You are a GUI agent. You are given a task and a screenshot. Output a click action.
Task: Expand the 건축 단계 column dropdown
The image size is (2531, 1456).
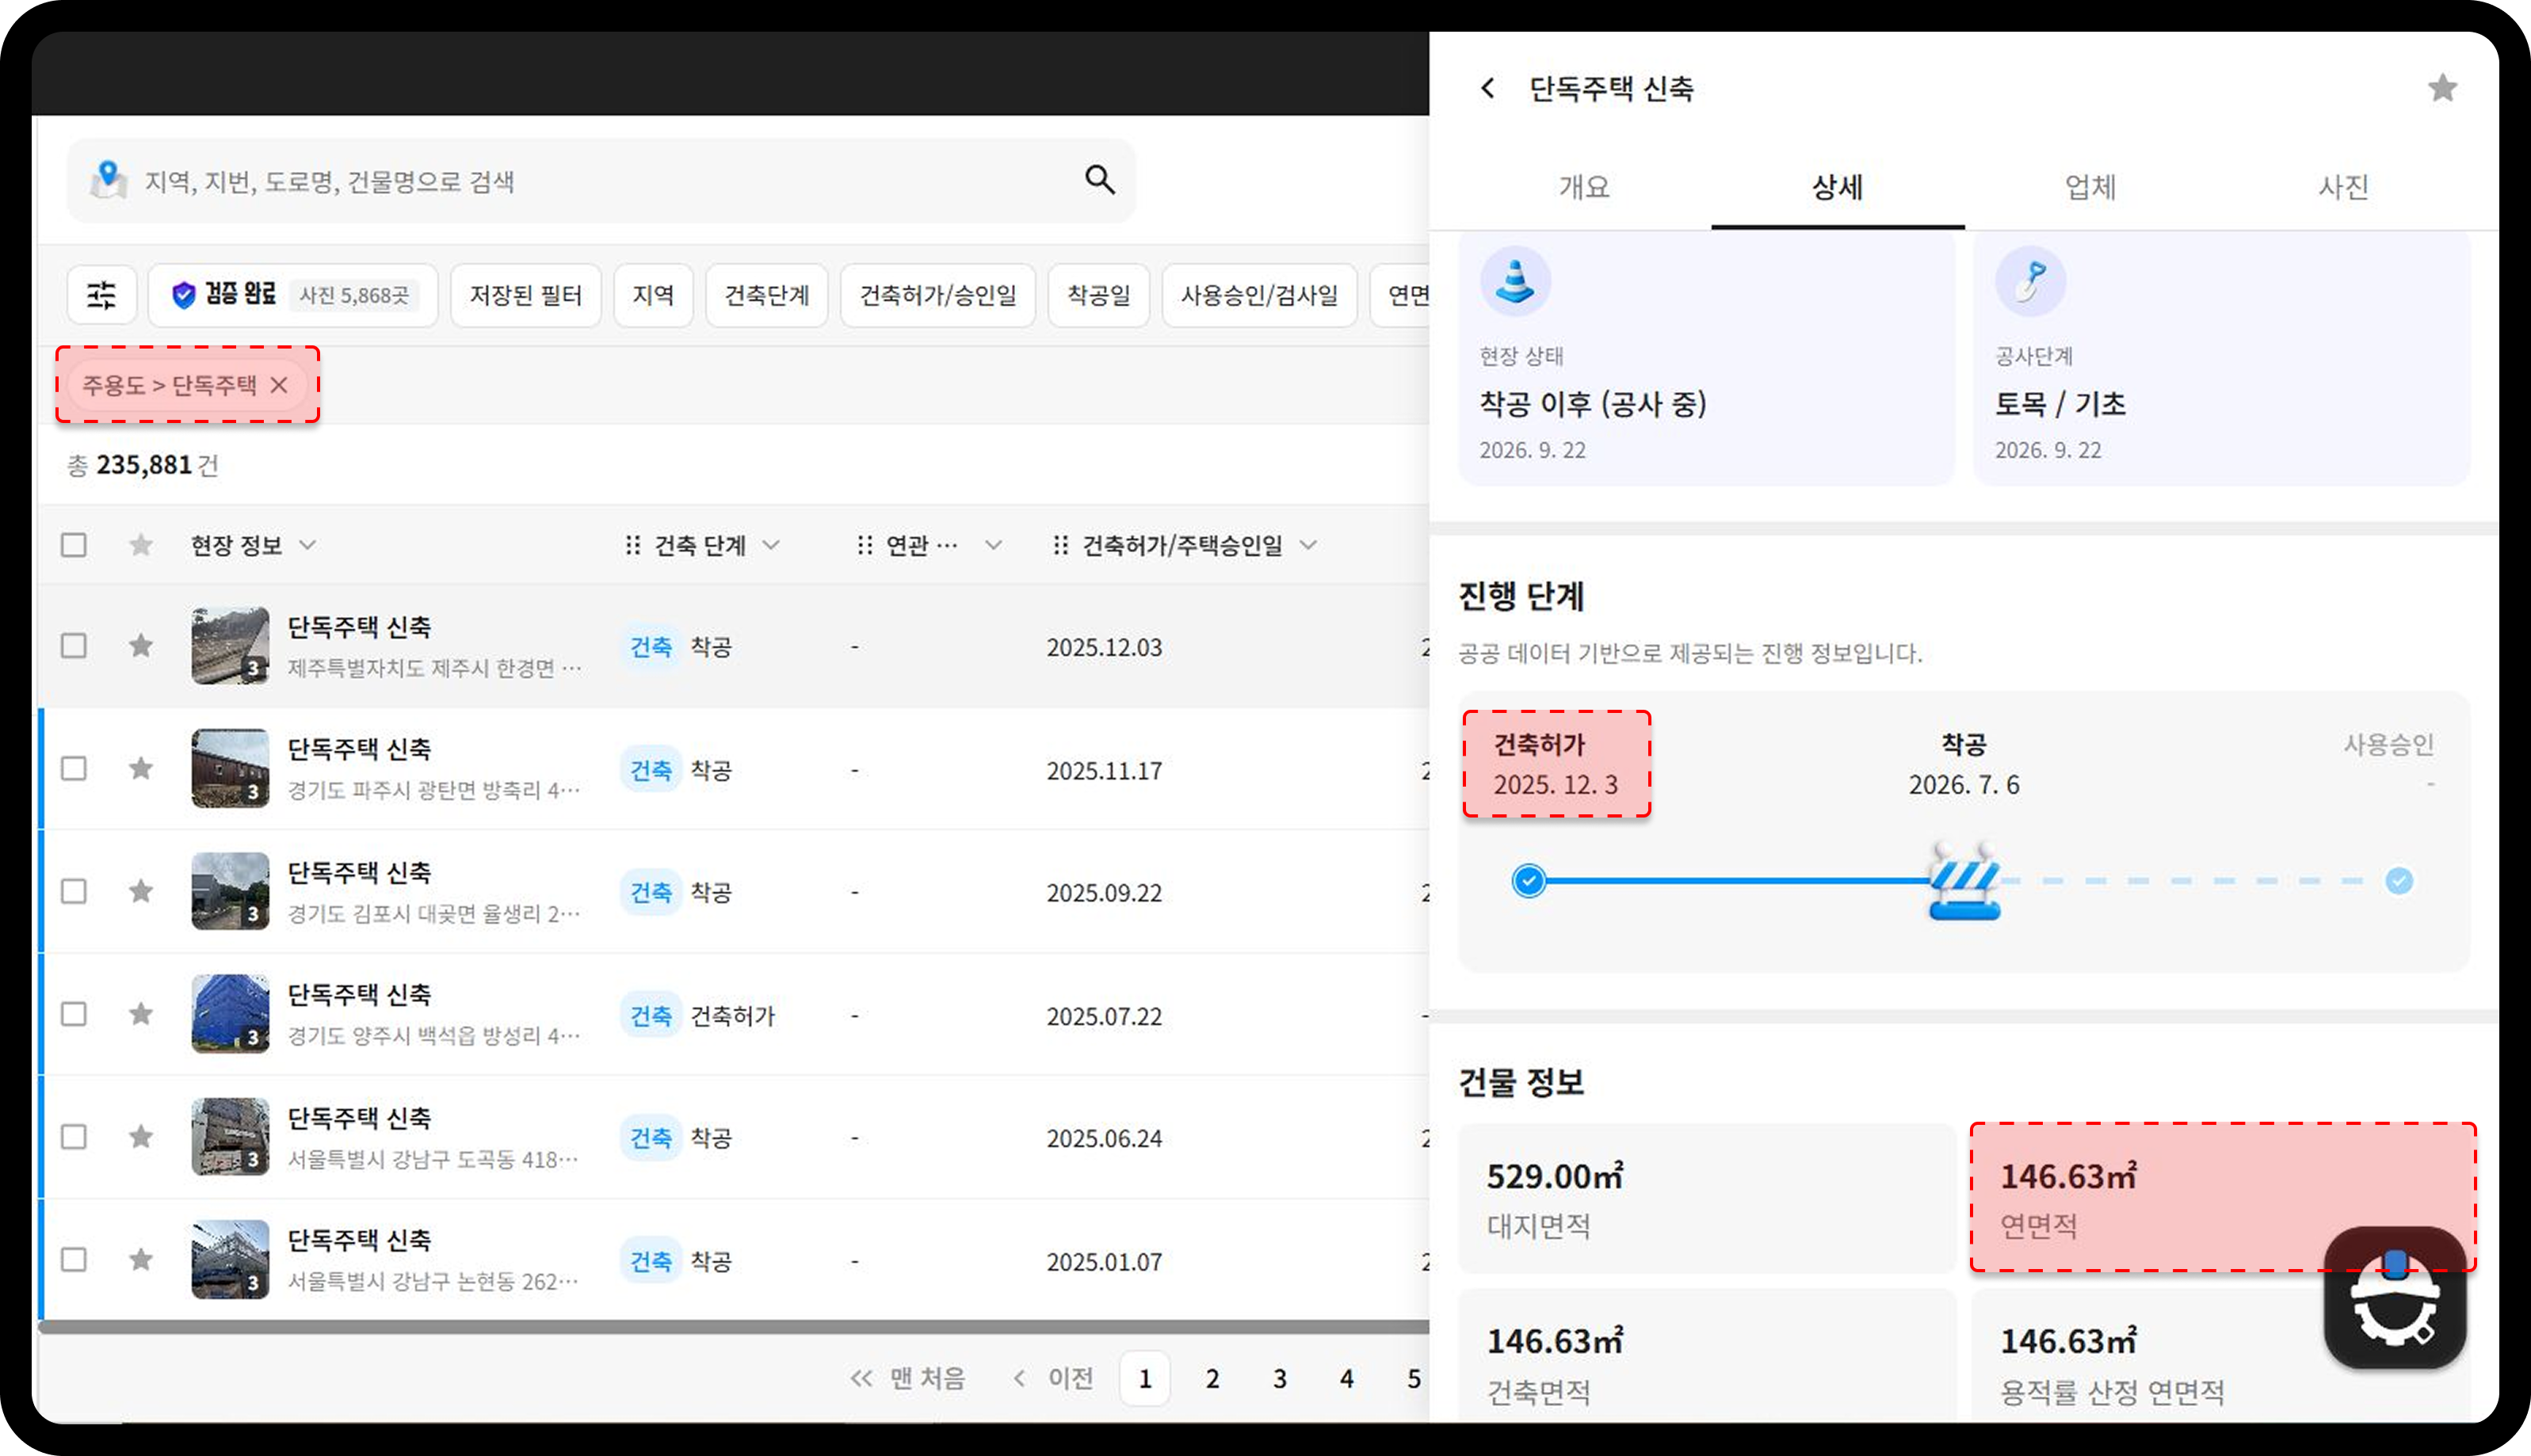771,545
